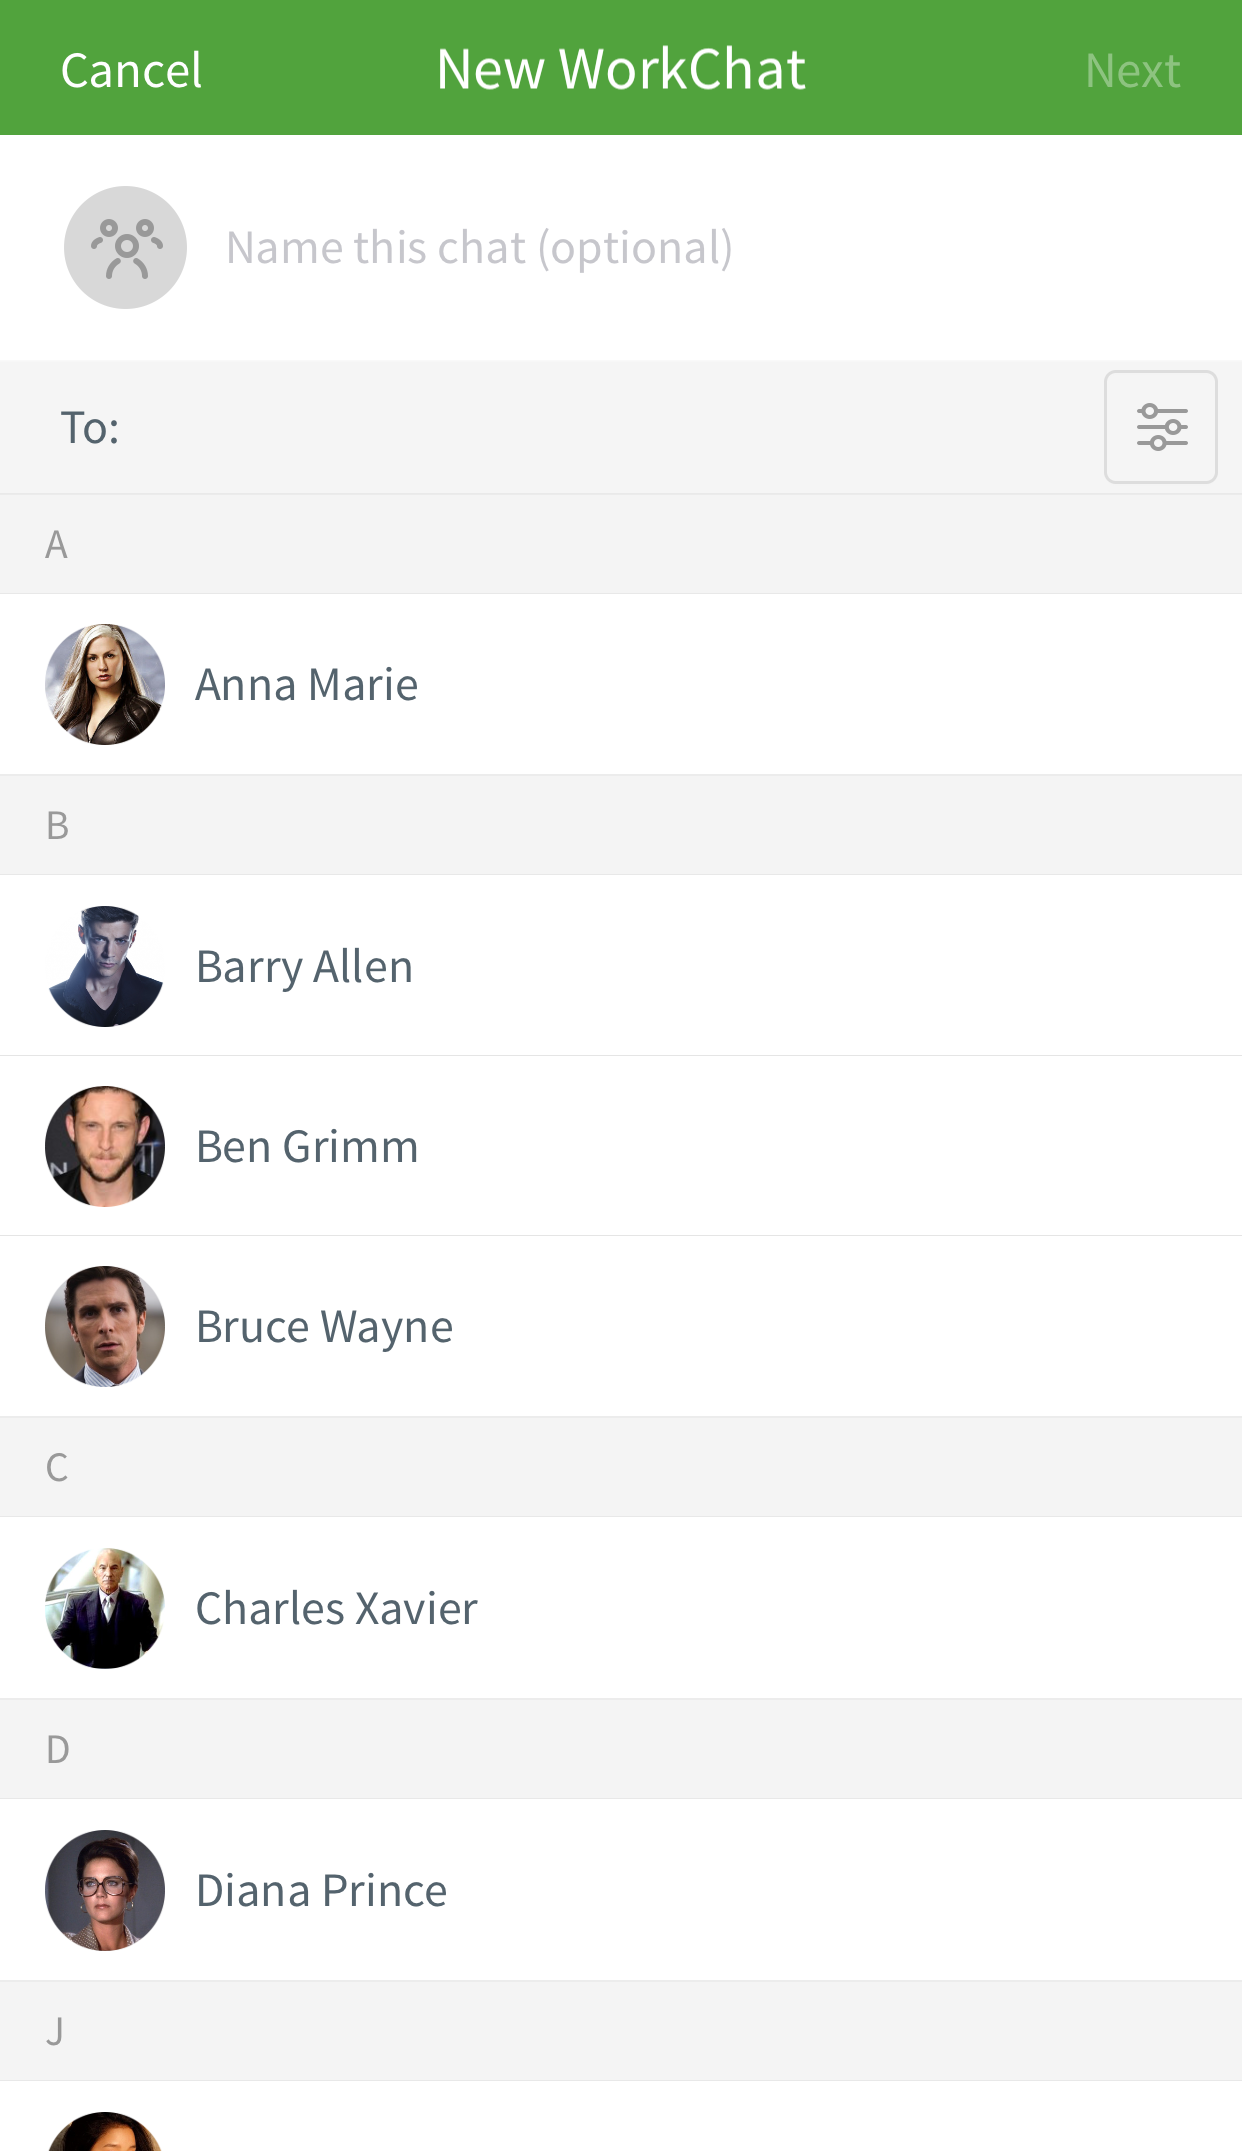Click Barry Allen's profile photo
1242x2151 pixels.
pos(103,965)
